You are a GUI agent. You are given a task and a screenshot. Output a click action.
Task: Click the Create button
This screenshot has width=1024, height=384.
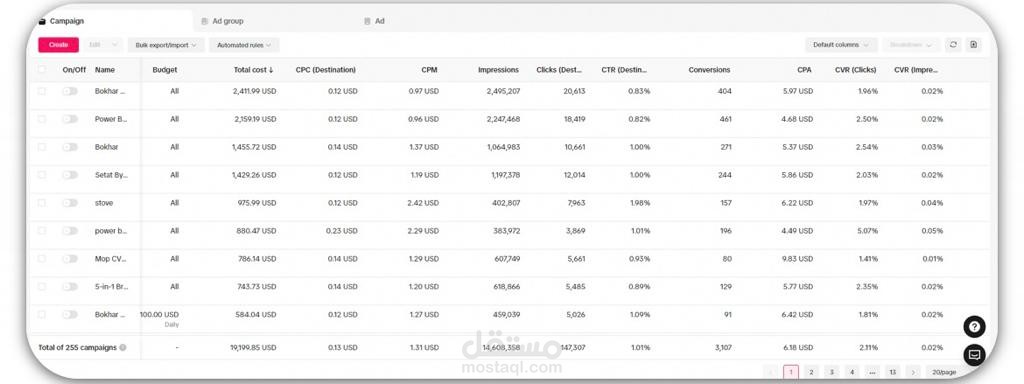58,45
